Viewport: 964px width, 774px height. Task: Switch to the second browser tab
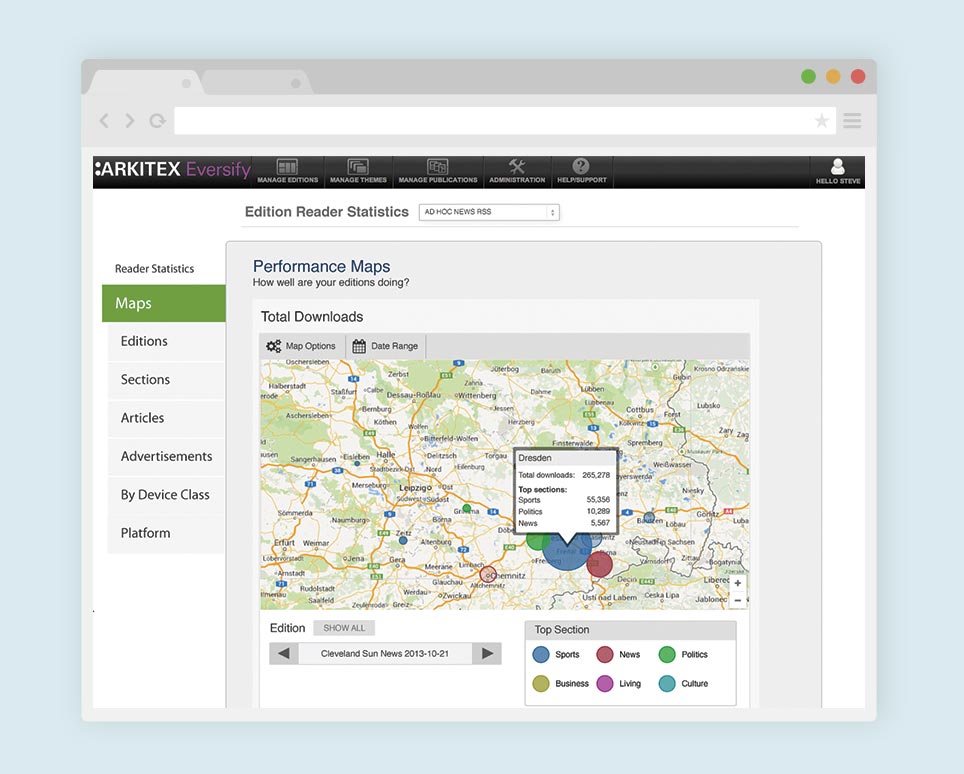click(x=257, y=82)
